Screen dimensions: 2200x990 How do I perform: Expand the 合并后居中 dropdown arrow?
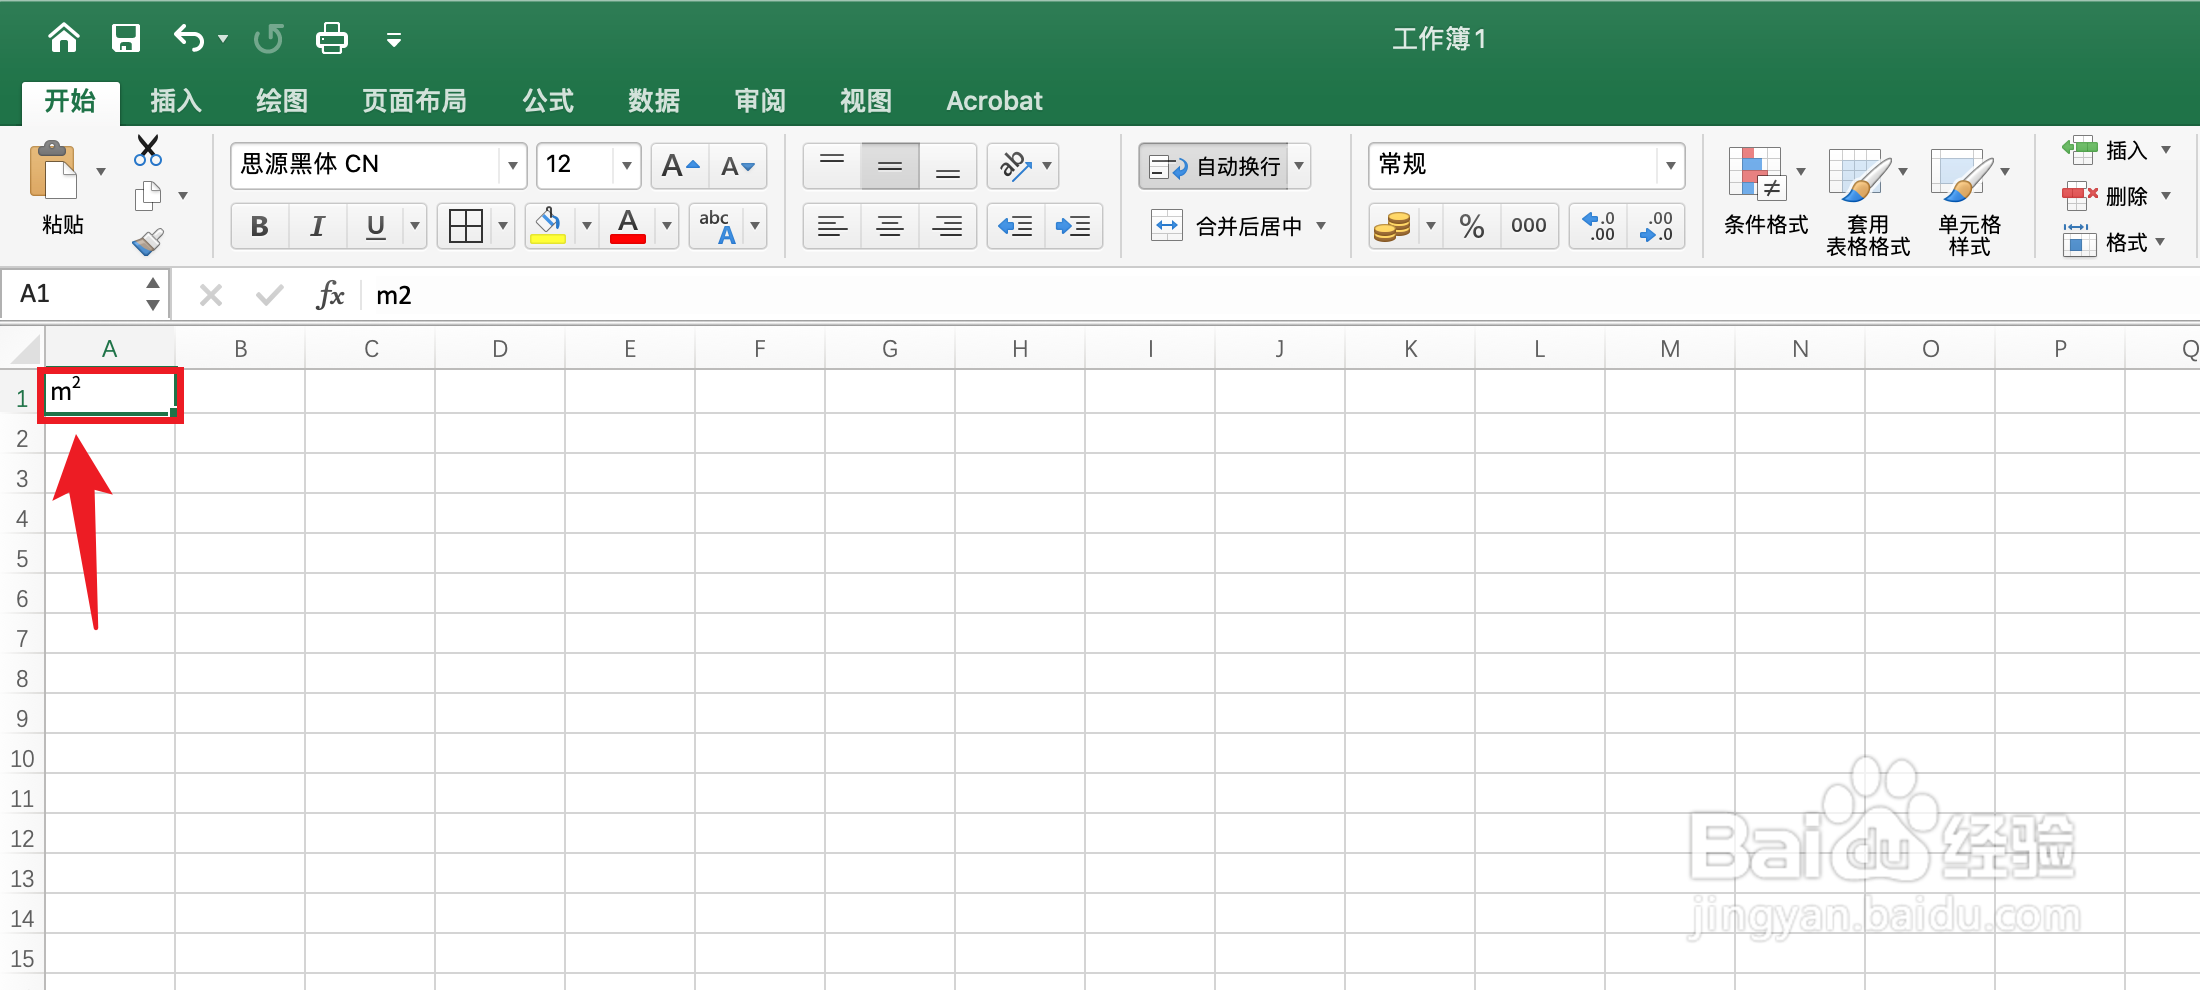coord(1321,226)
